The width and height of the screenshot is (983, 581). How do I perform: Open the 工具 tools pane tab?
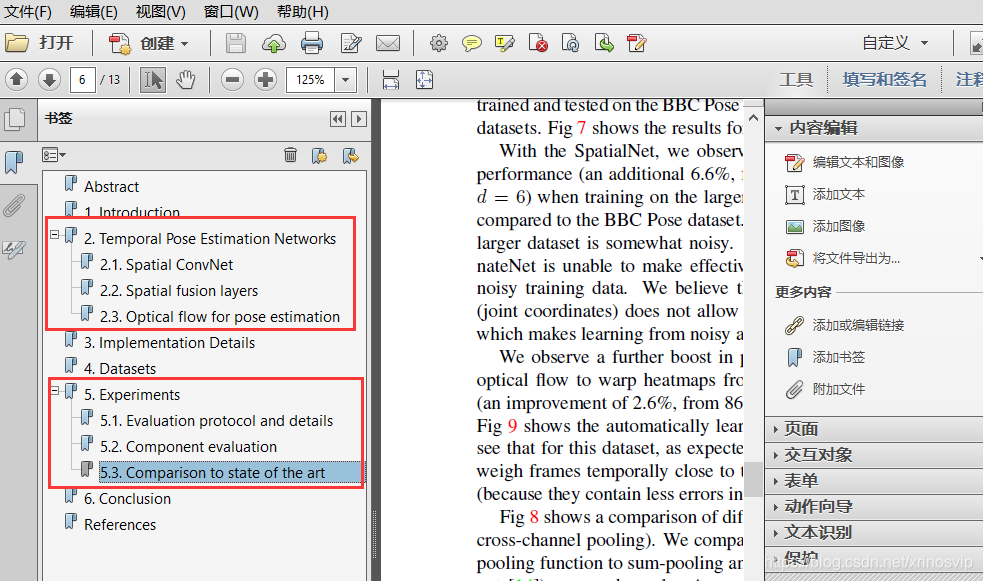point(796,80)
